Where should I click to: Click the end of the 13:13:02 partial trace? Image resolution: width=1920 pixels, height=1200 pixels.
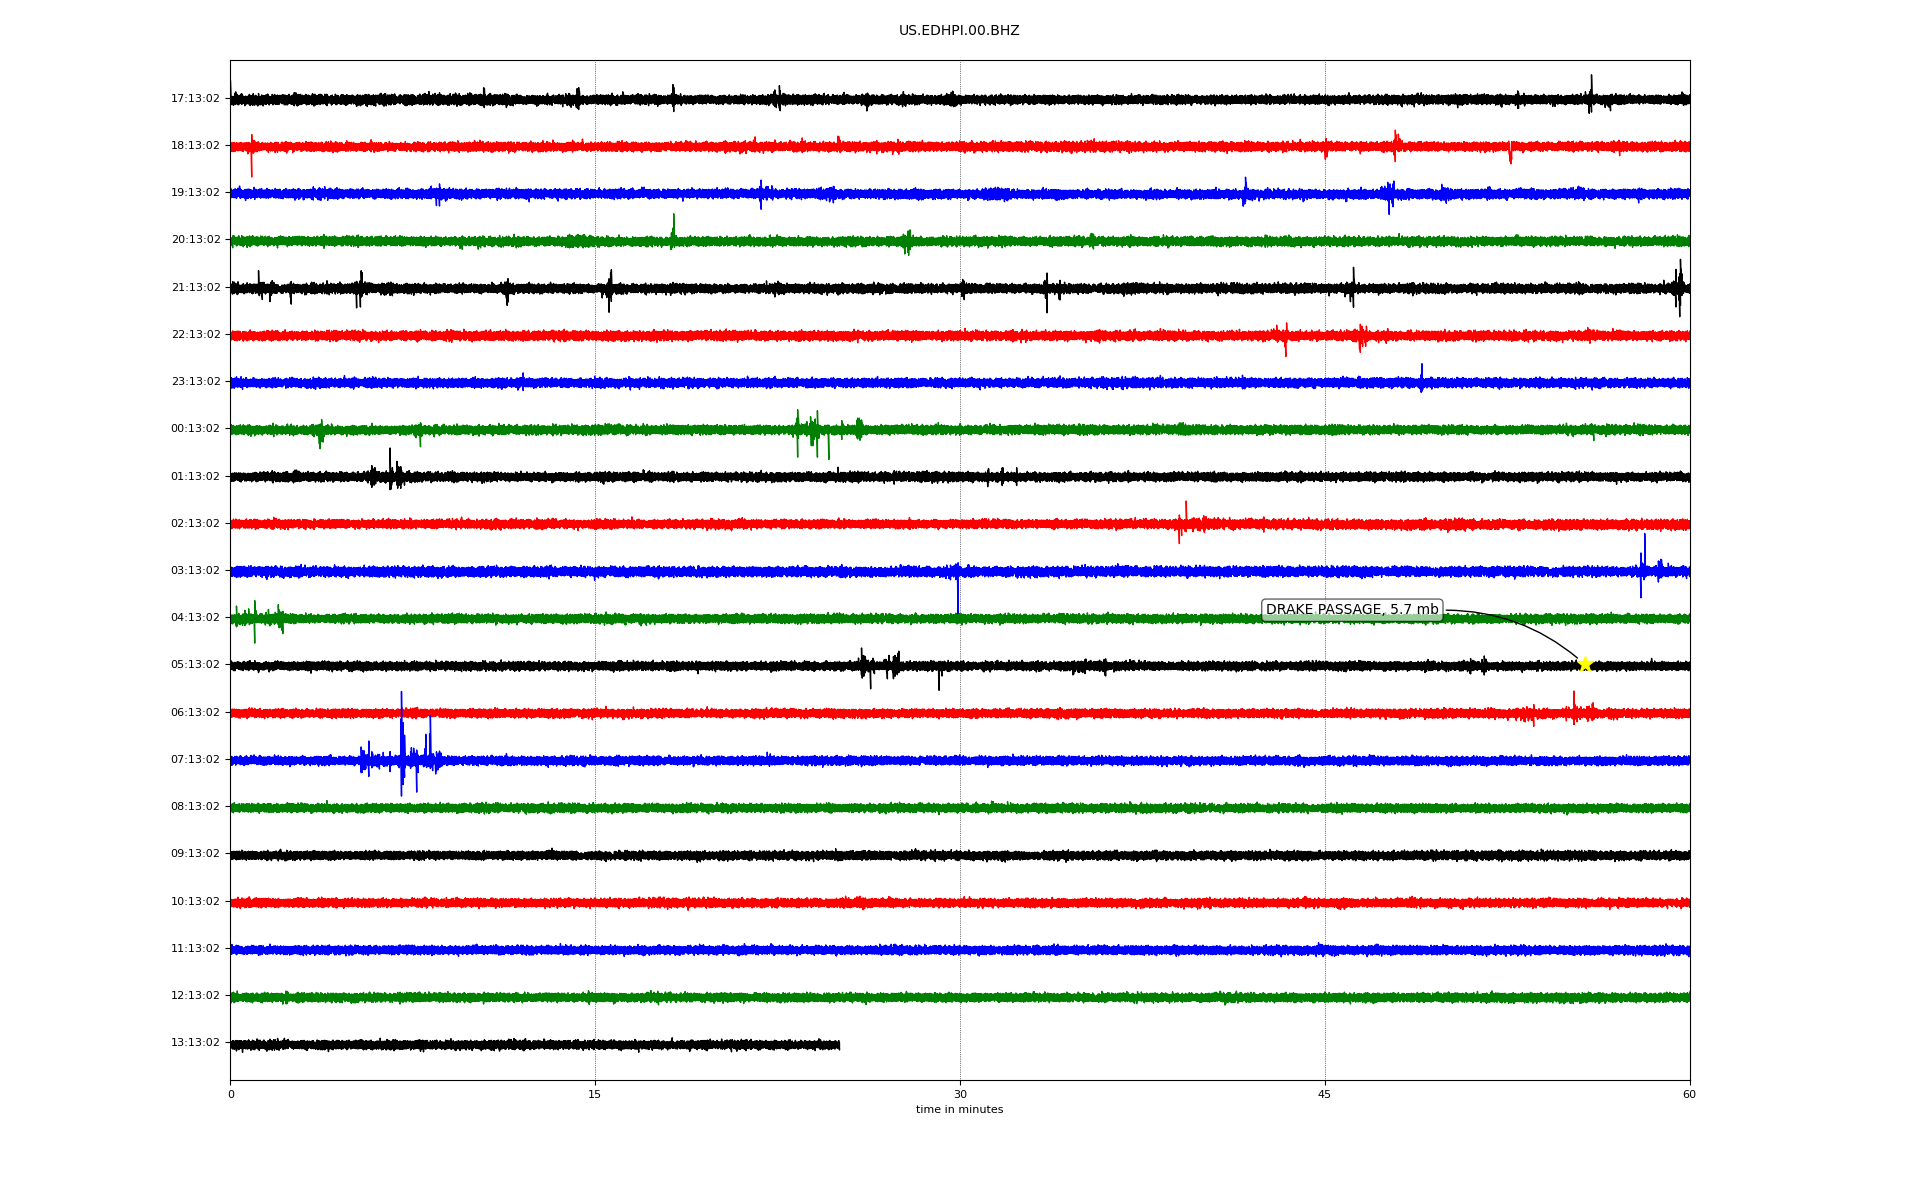tap(838, 1045)
